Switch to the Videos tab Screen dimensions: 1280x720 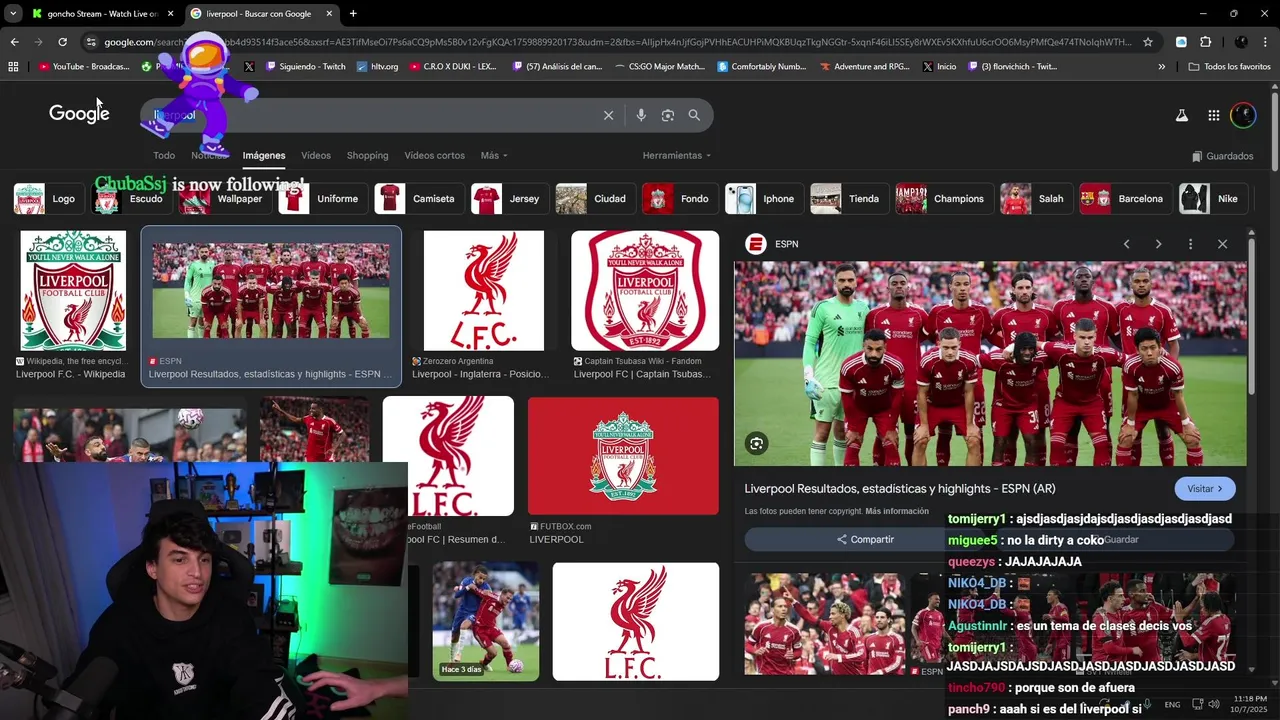coord(316,156)
